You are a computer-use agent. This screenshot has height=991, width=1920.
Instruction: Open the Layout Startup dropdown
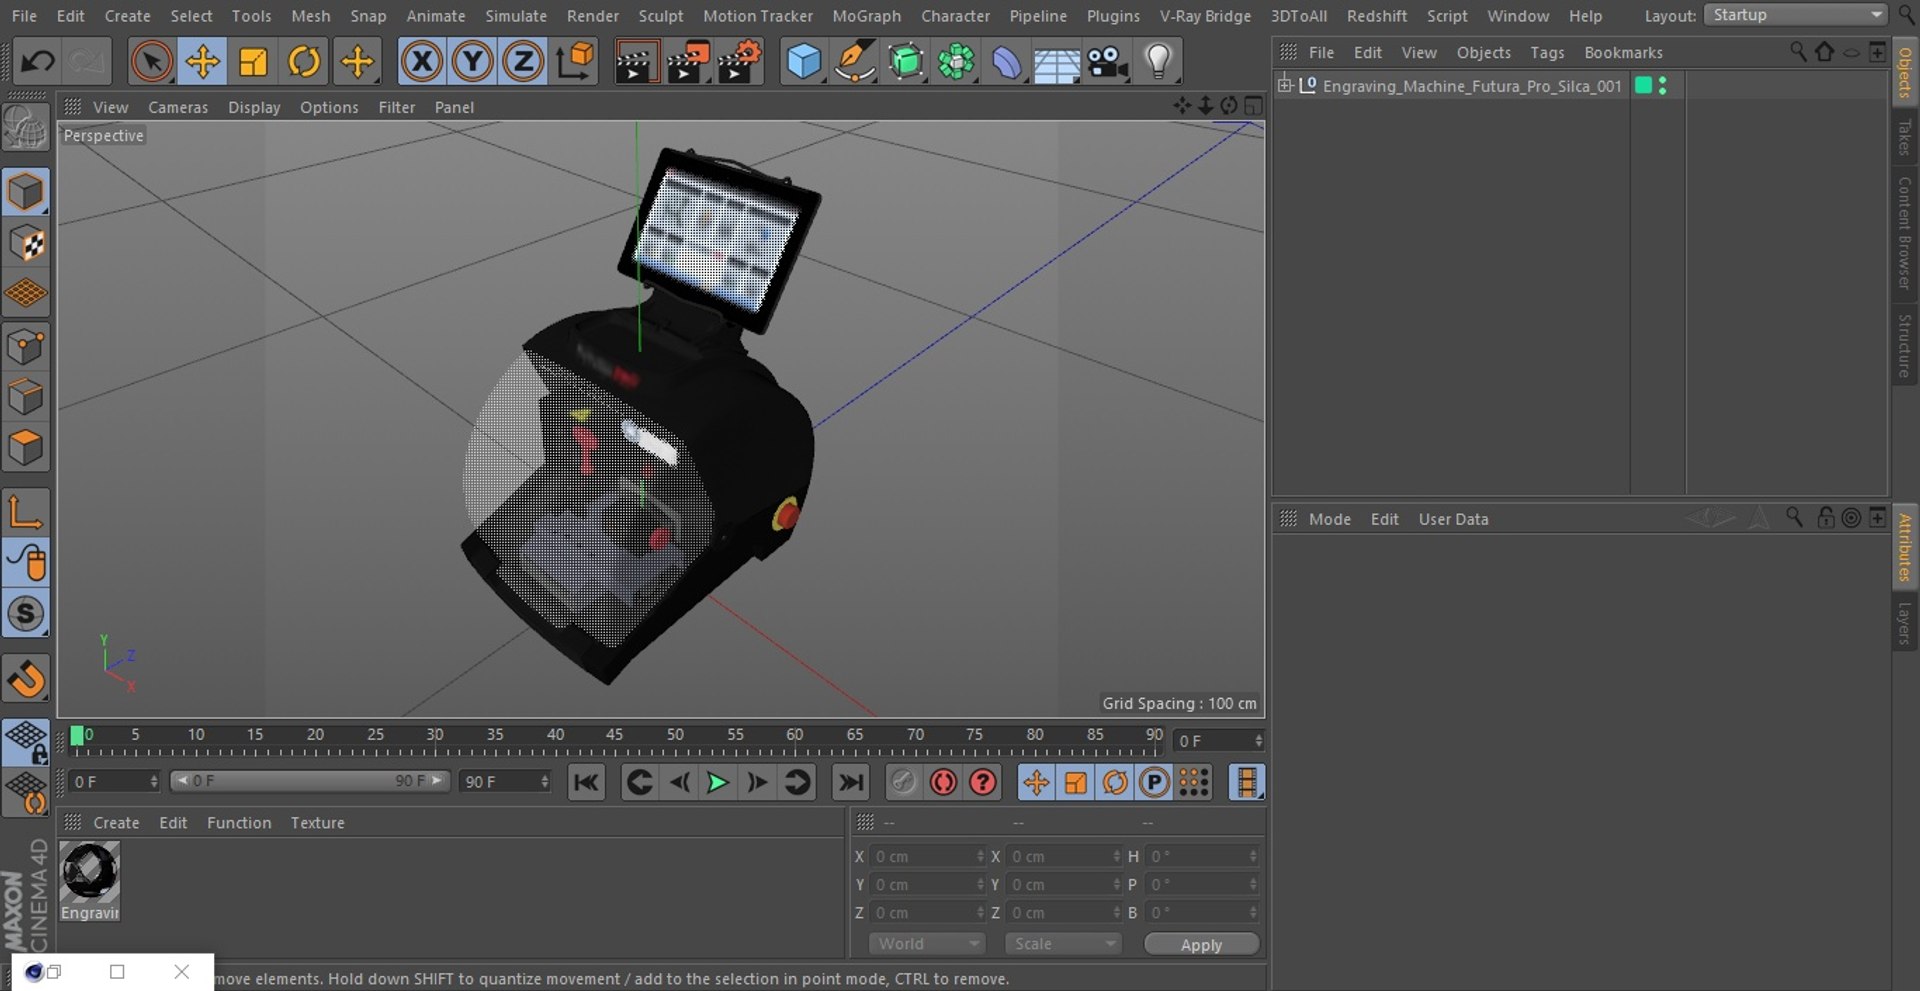pyautogui.click(x=1795, y=15)
